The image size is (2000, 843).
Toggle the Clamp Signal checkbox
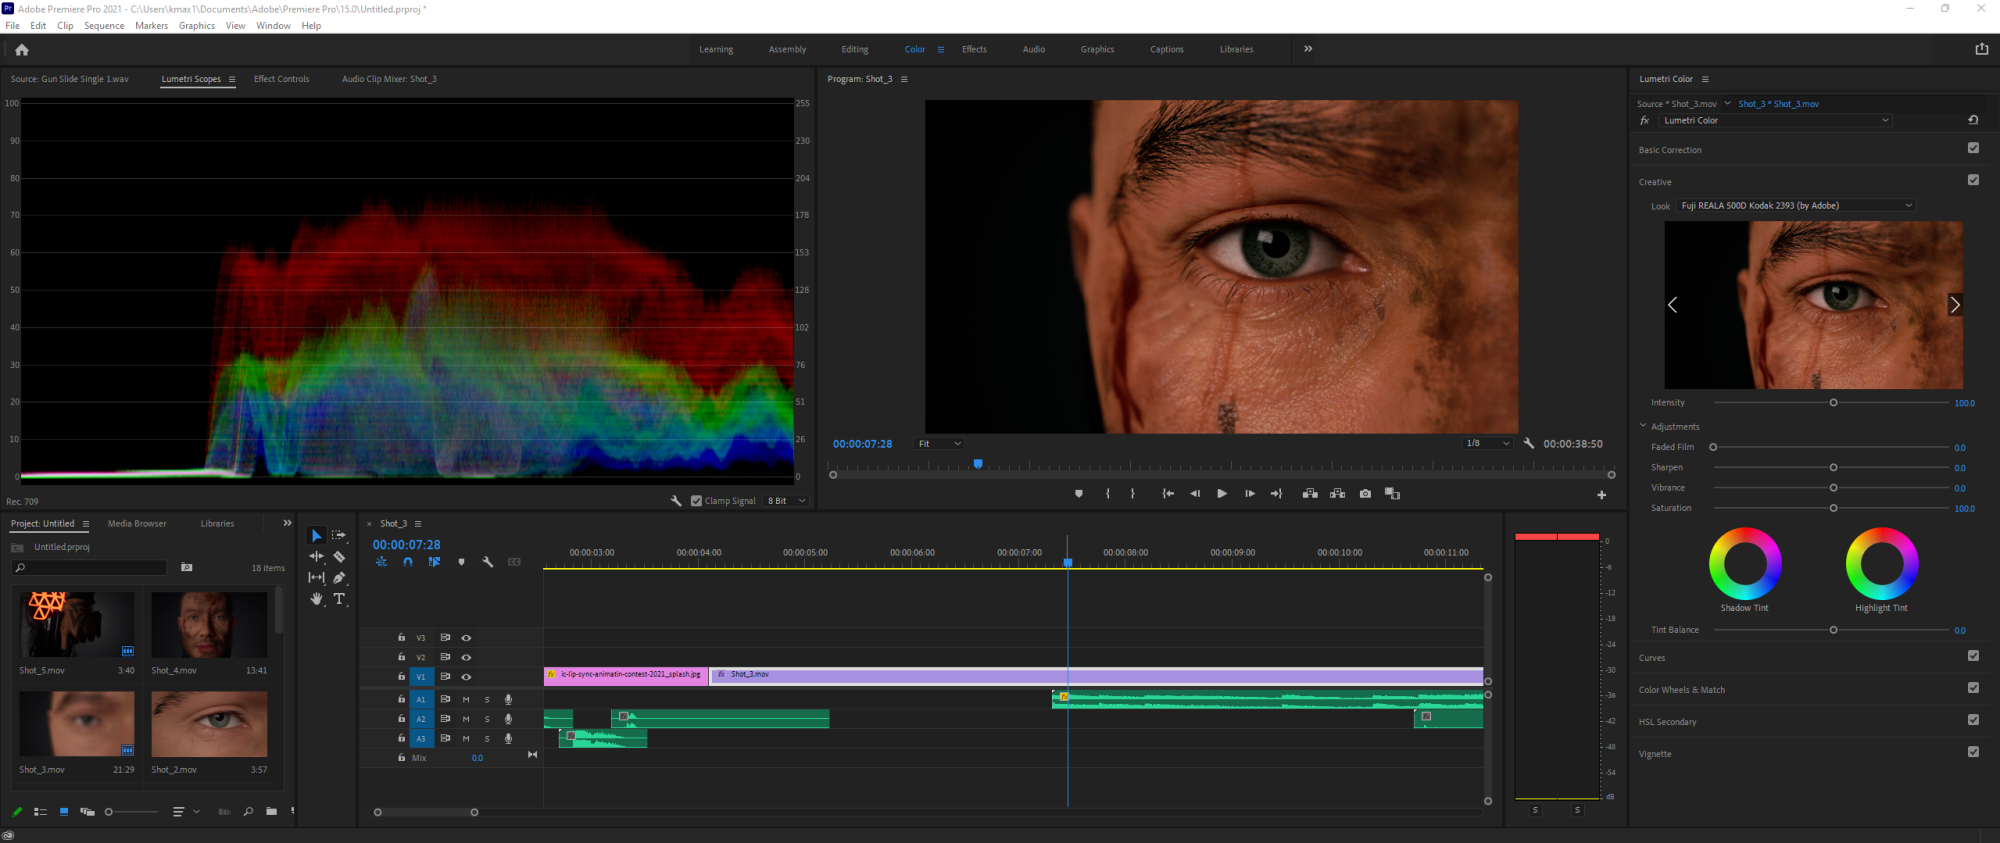tap(696, 501)
